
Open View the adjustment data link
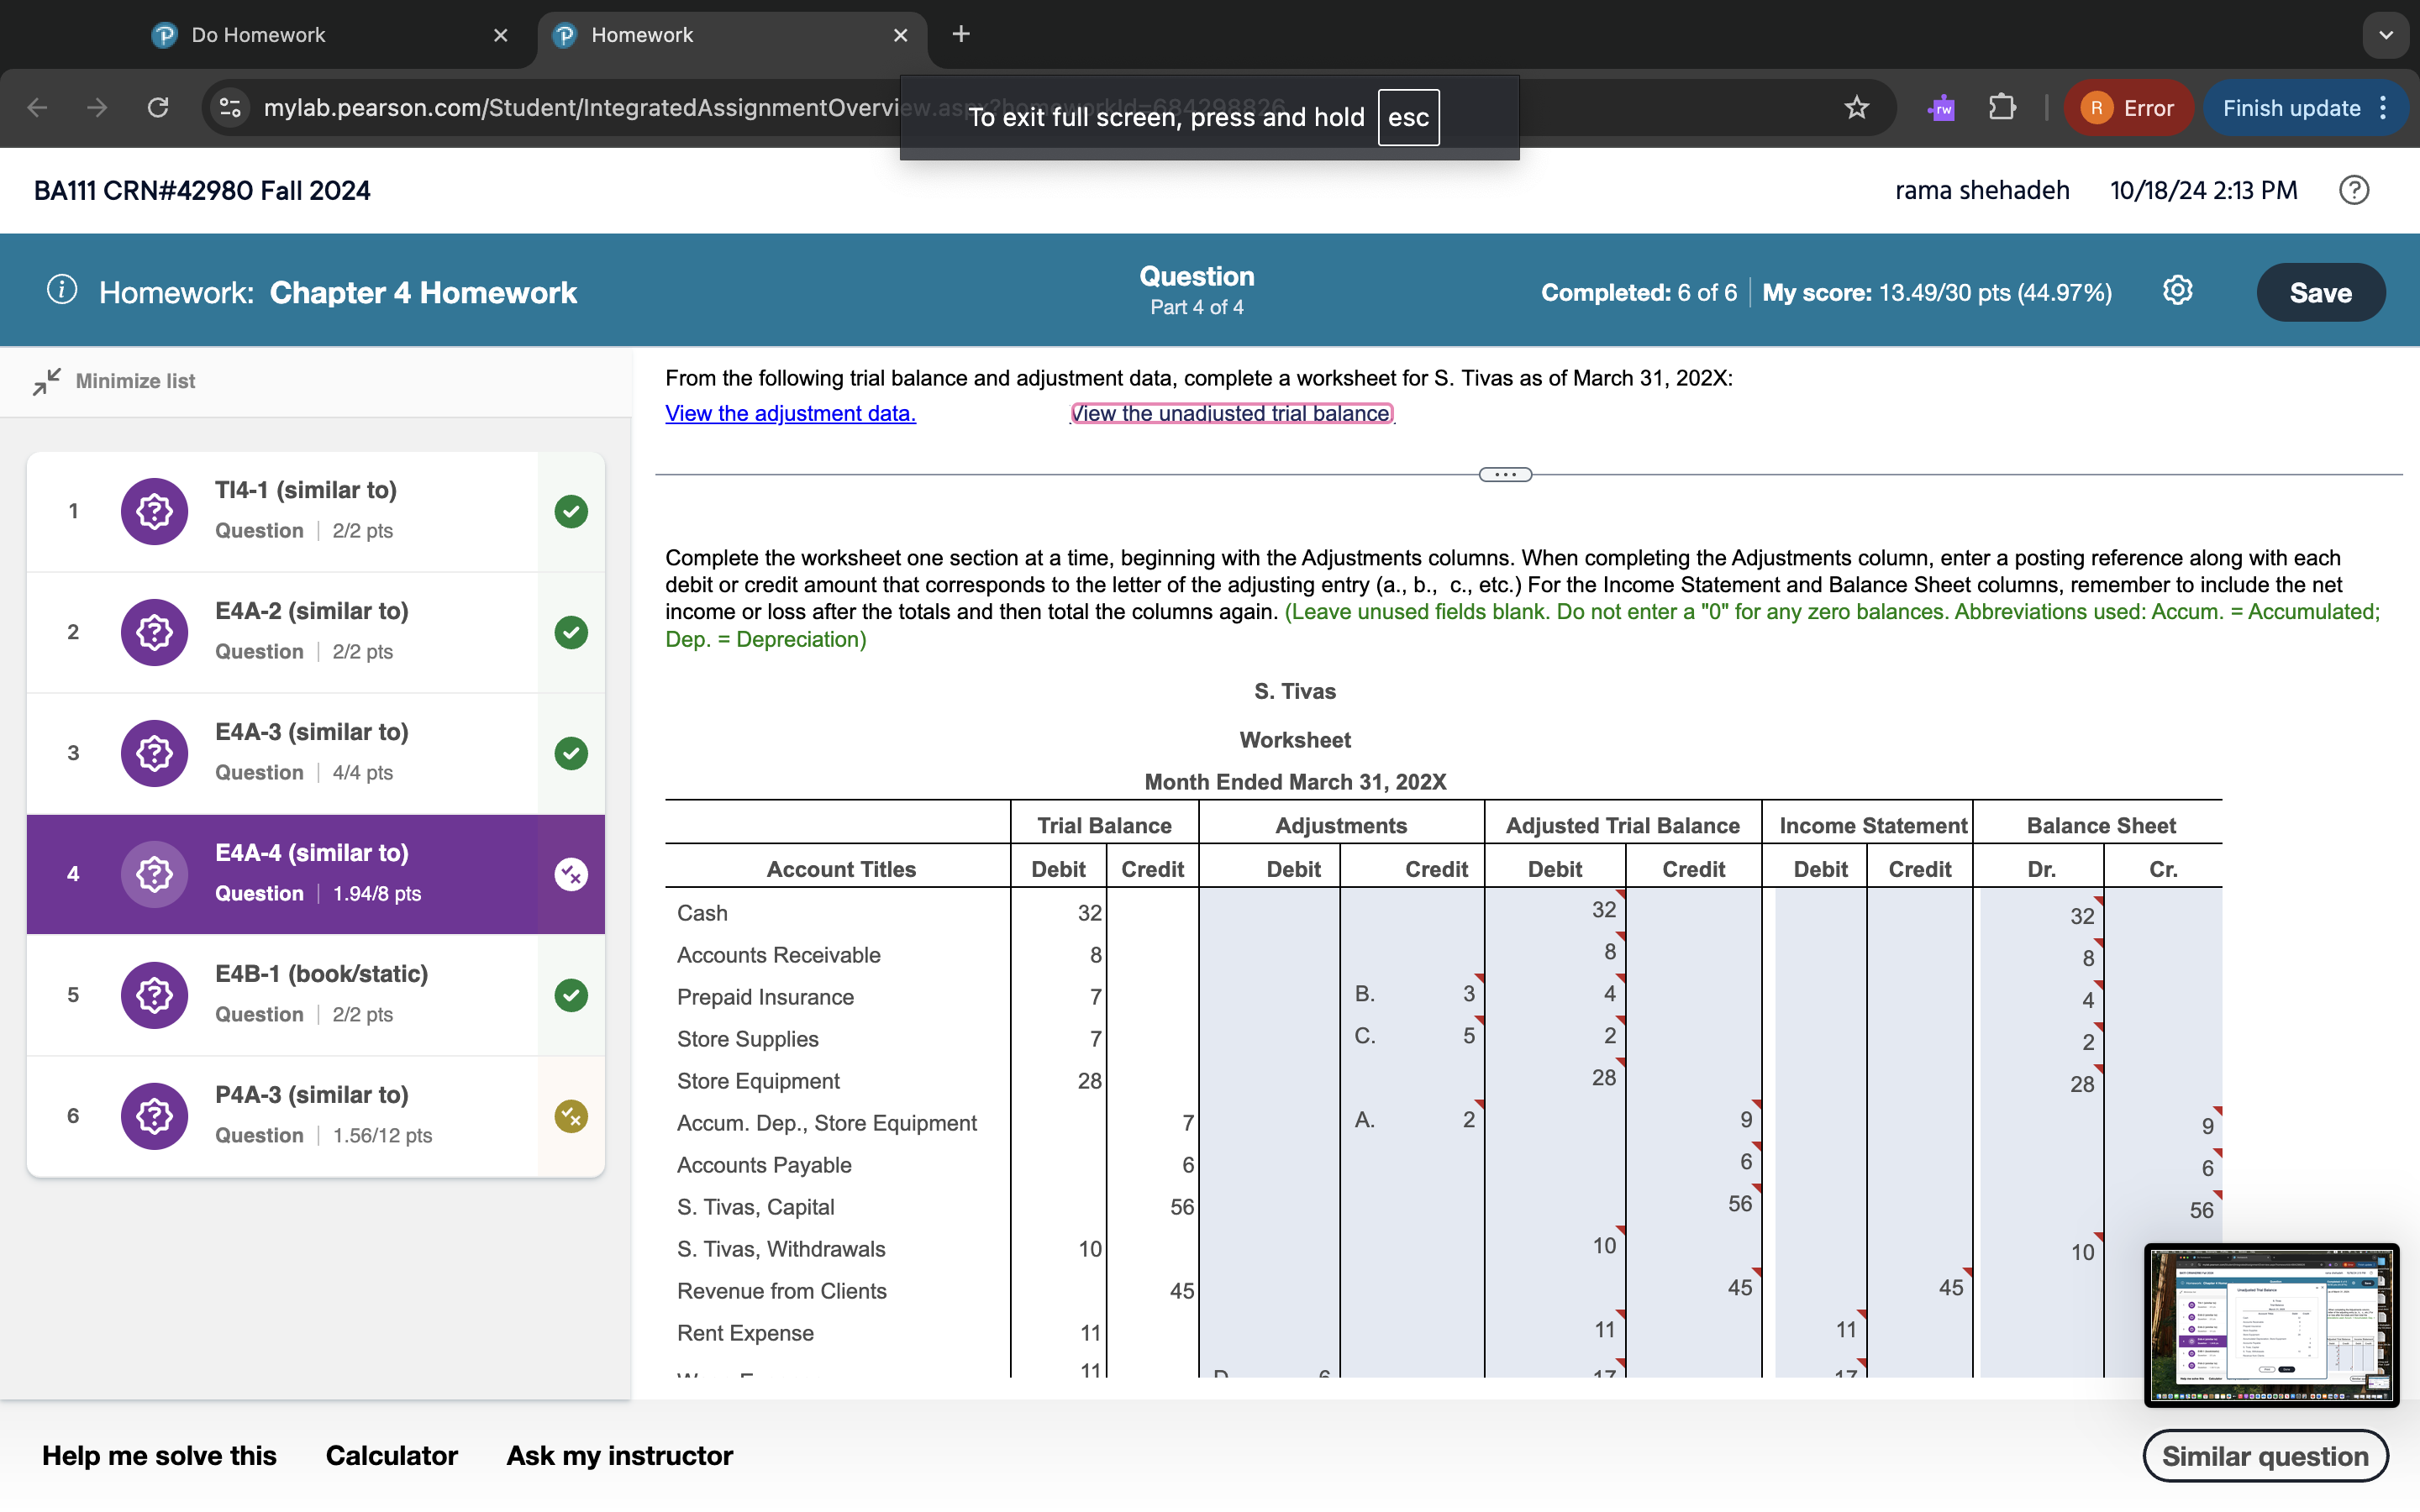click(x=790, y=413)
